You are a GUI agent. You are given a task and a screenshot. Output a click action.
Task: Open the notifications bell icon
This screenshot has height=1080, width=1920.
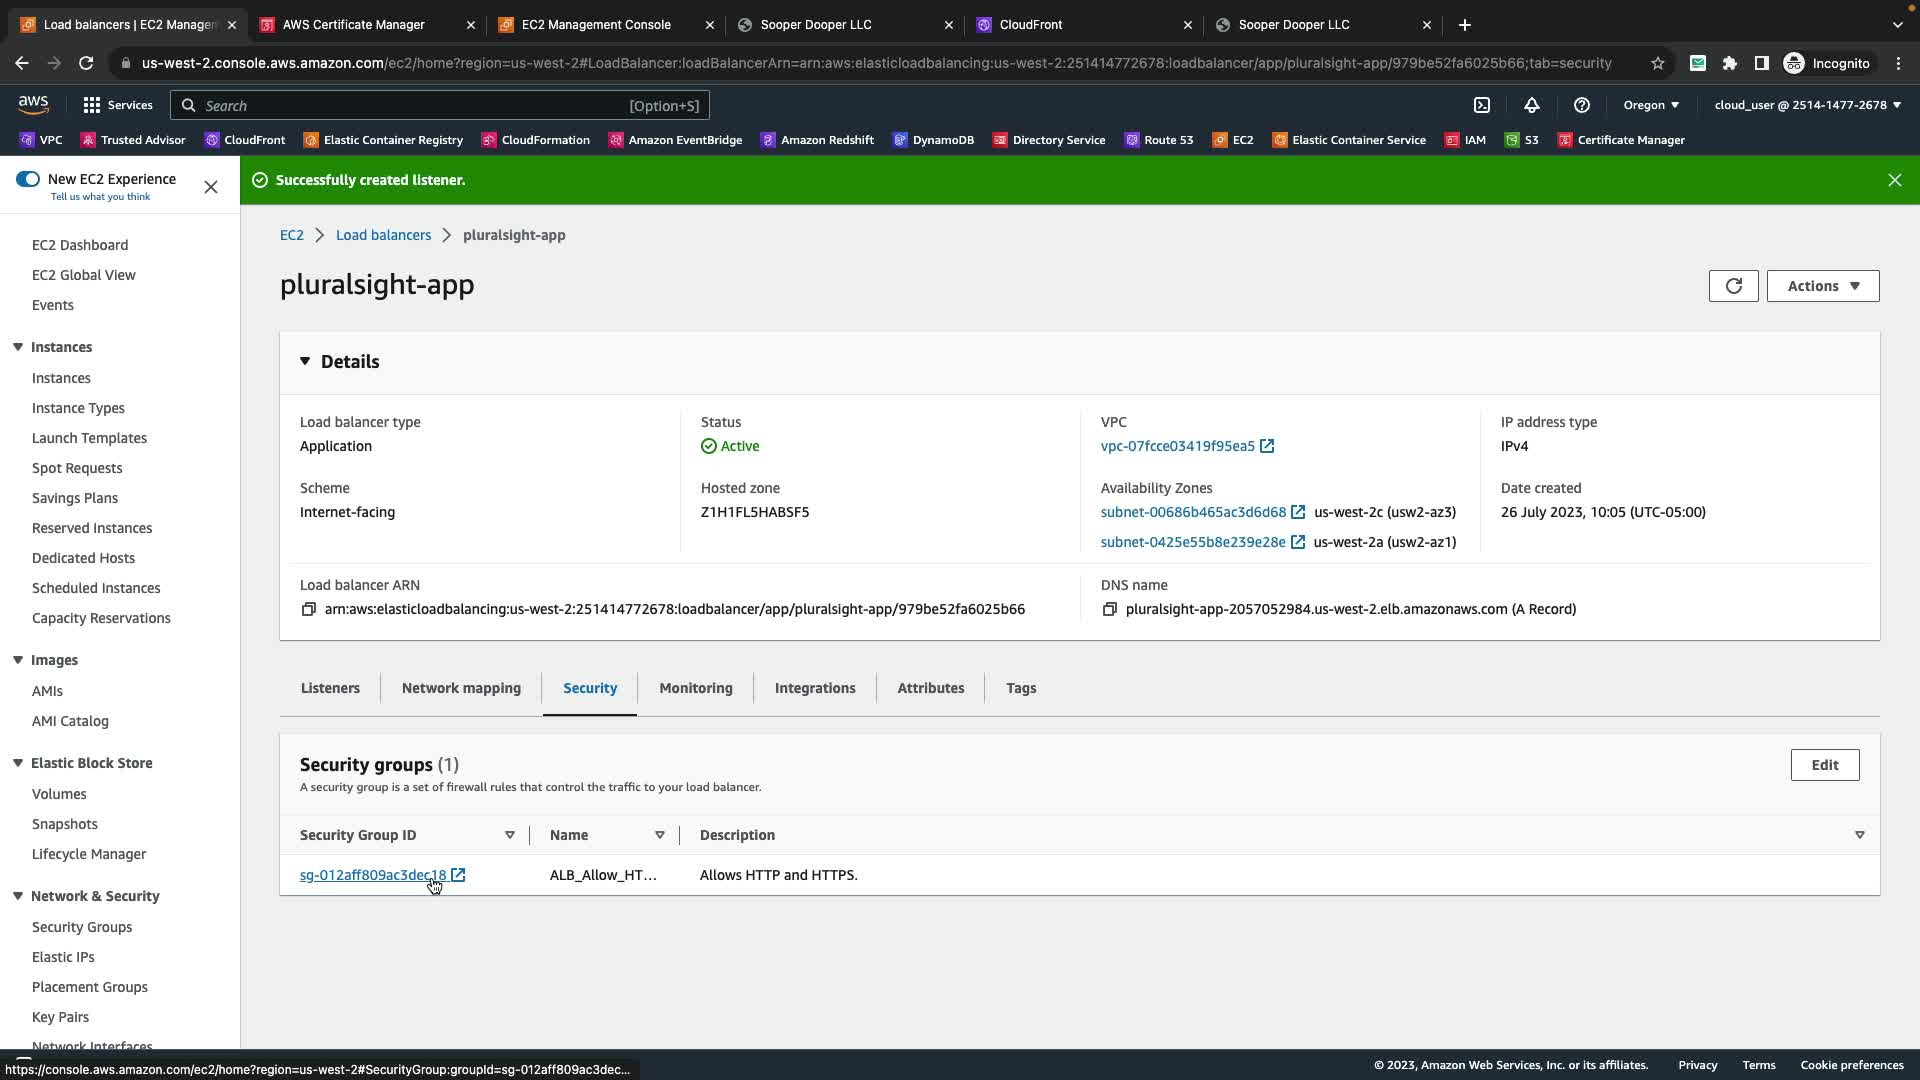pos(1532,105)
